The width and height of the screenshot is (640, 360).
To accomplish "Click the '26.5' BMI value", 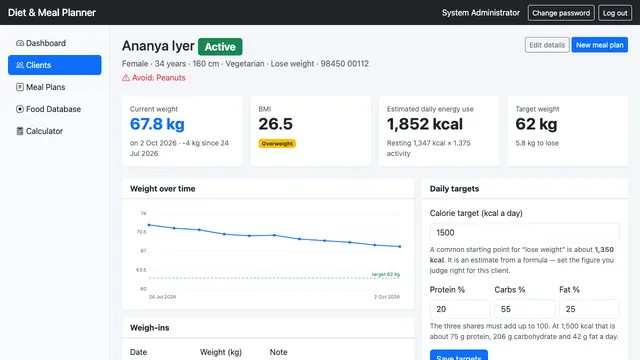I will tap(276, 124).
